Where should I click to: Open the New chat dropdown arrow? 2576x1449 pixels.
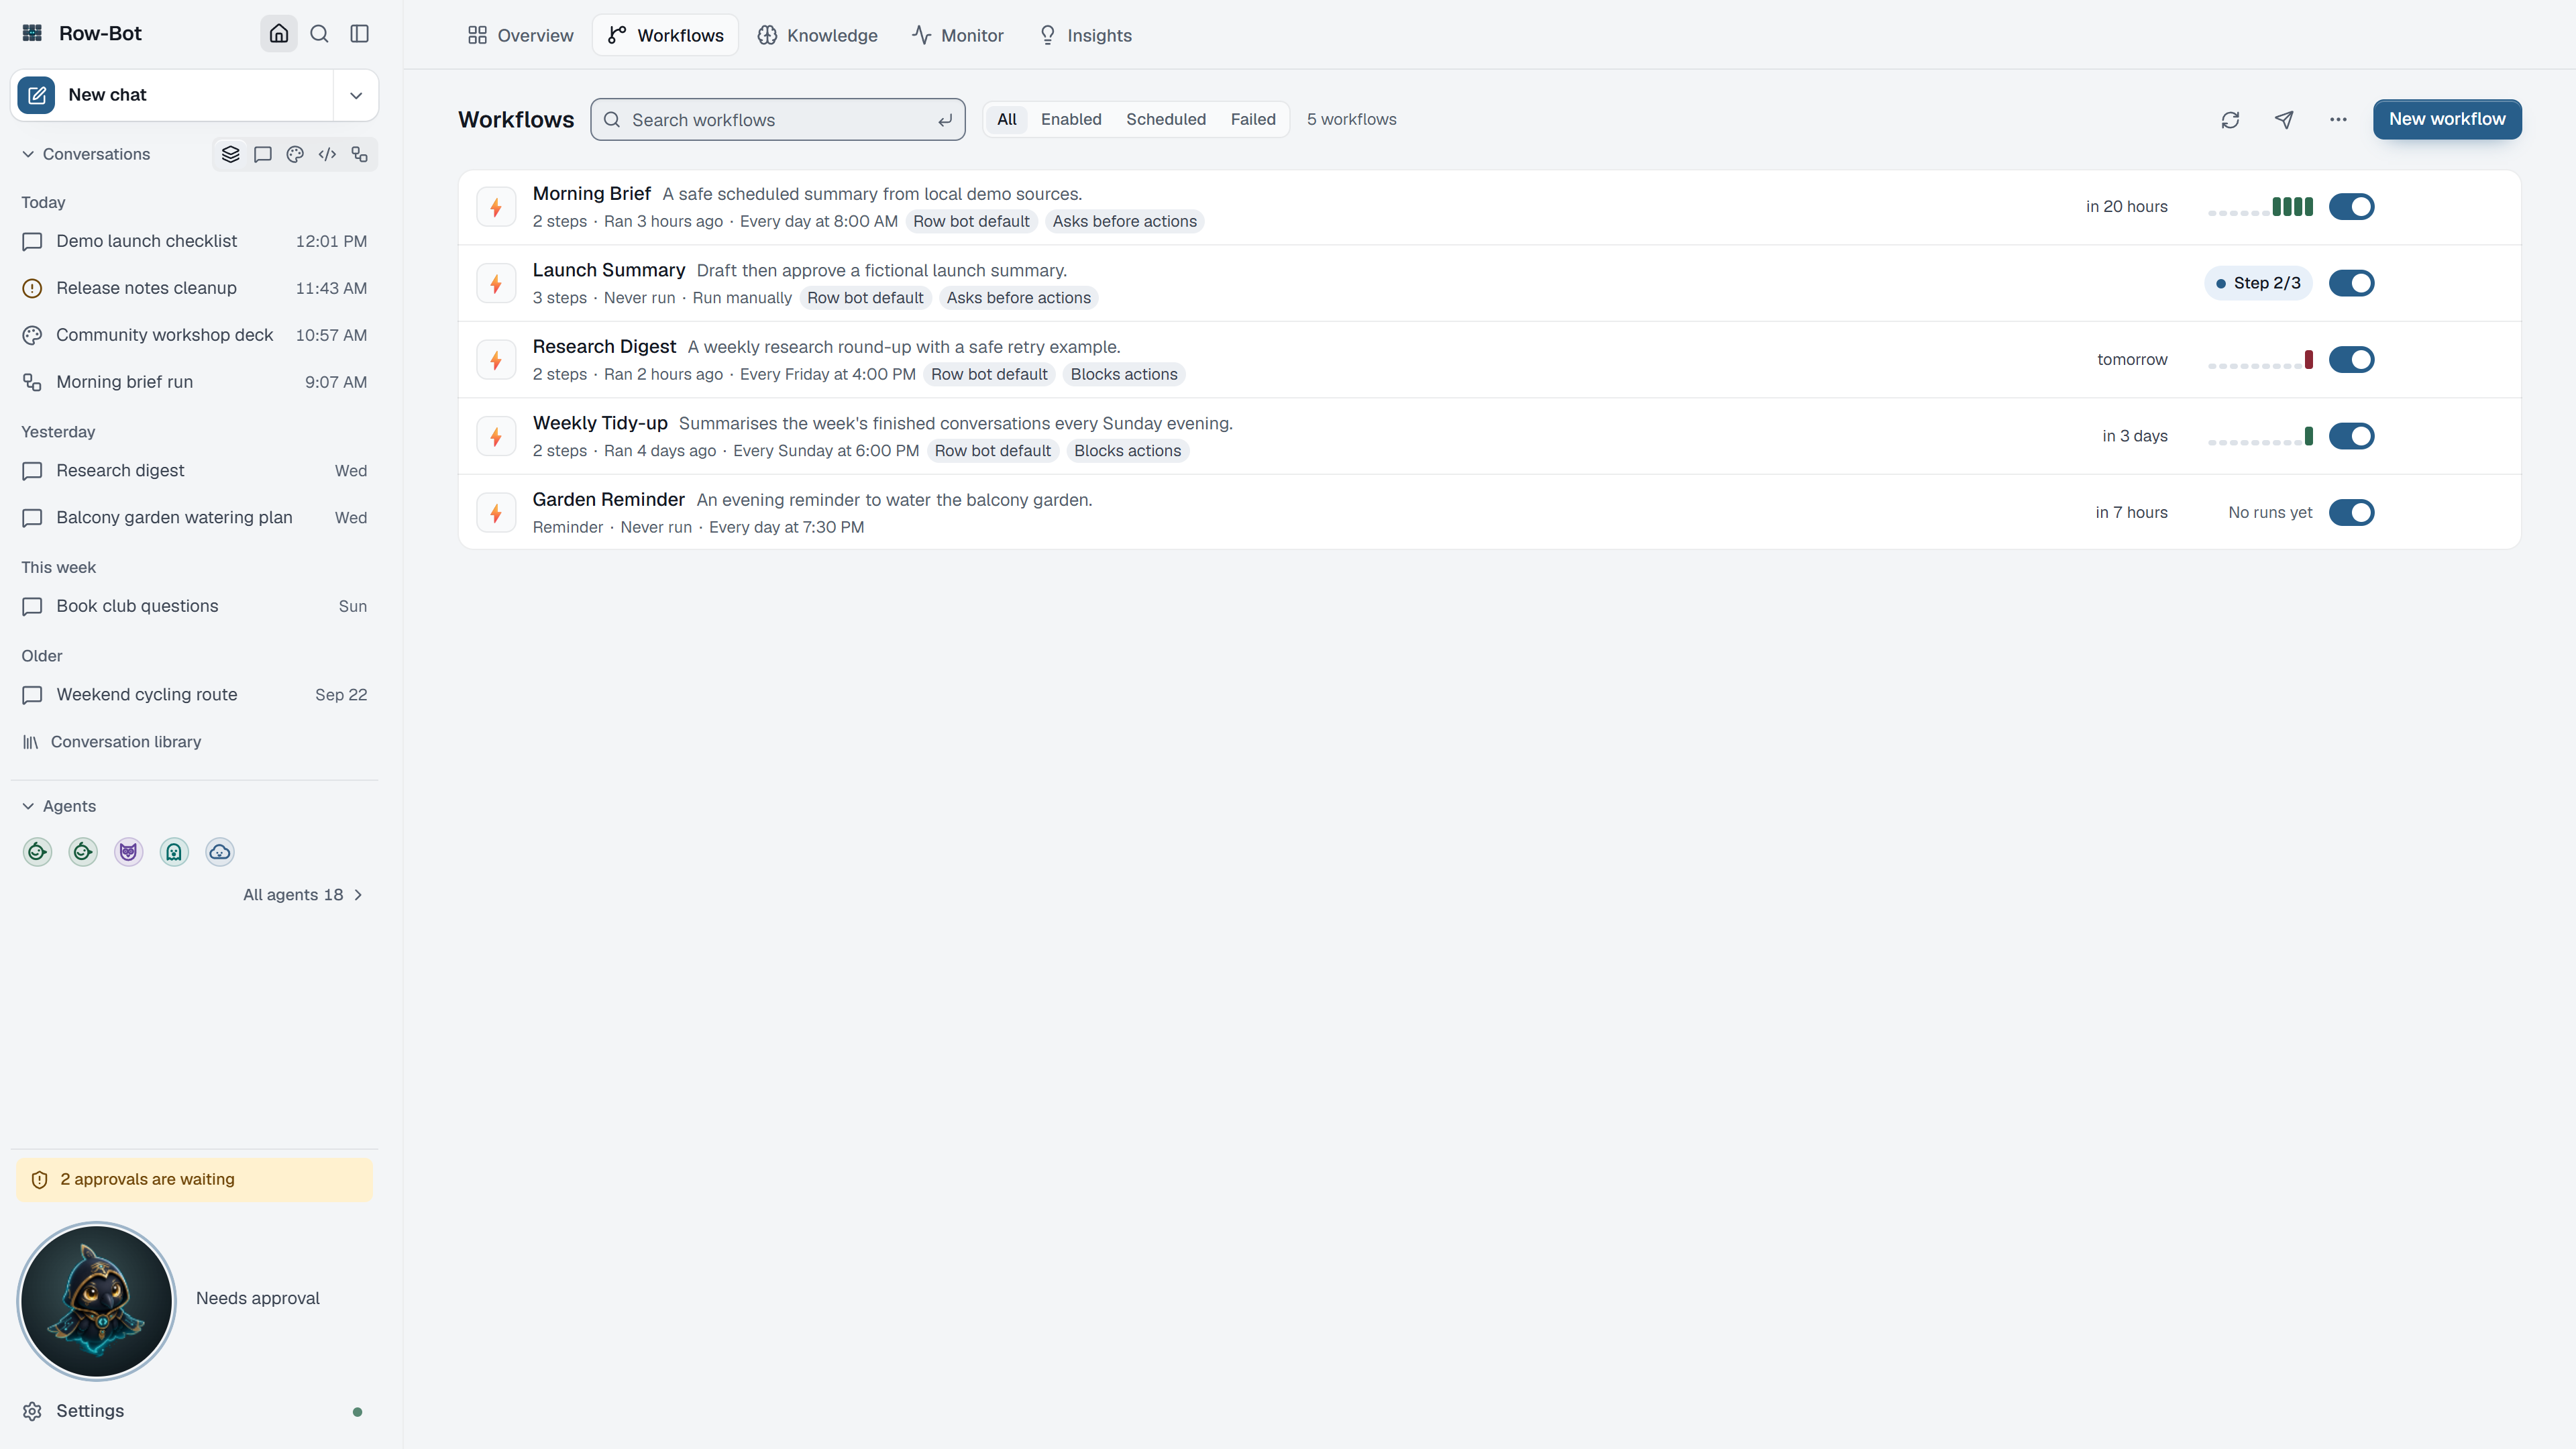point(356,95)
